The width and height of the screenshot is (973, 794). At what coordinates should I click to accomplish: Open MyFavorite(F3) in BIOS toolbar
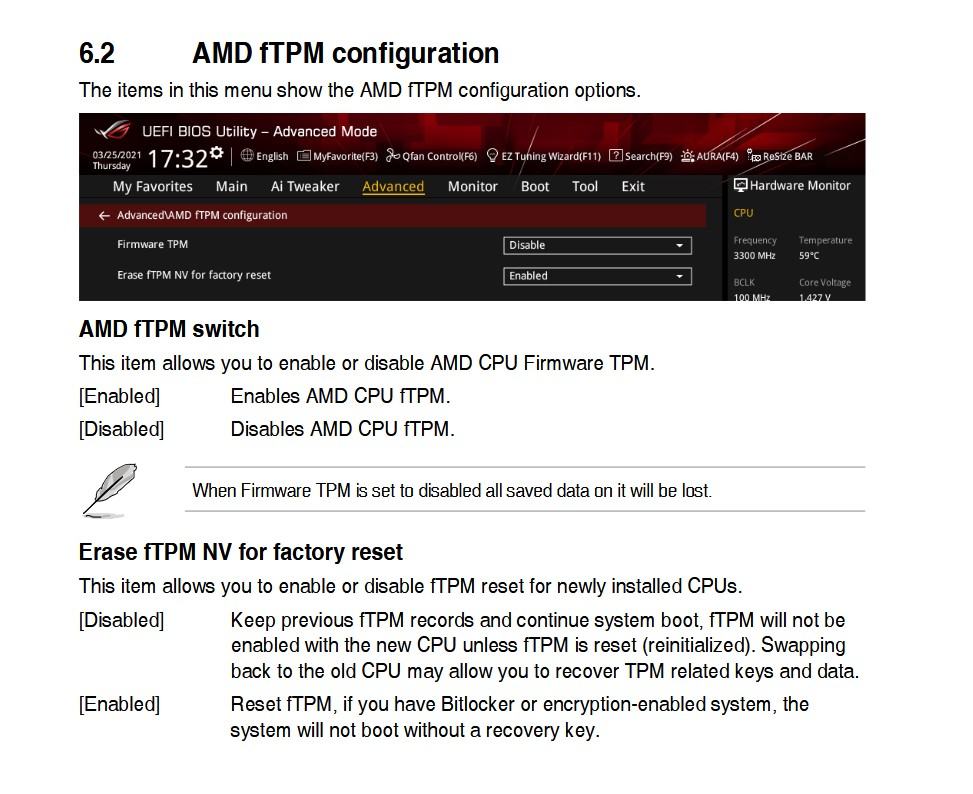pos(338,156)
